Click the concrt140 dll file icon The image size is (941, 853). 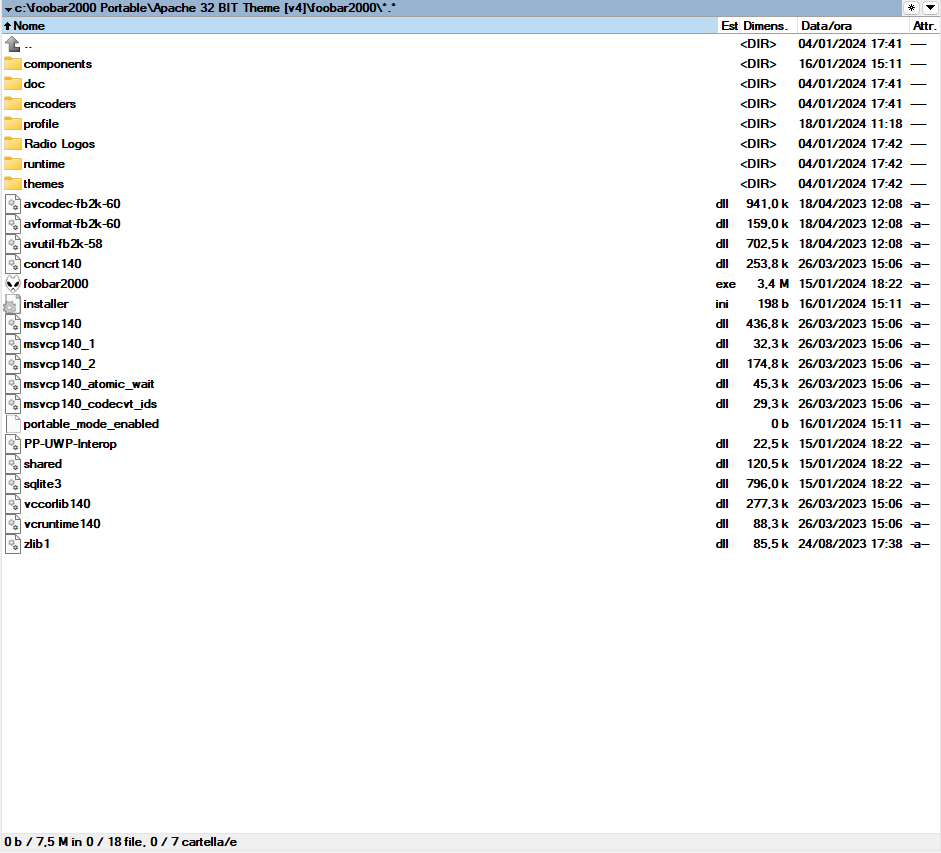[13, 264]
